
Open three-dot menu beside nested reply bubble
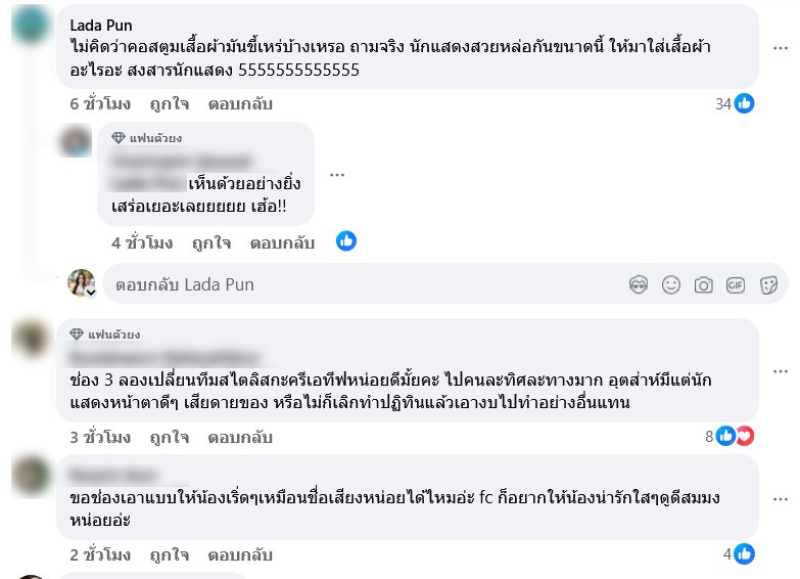[x=337, y=174]
